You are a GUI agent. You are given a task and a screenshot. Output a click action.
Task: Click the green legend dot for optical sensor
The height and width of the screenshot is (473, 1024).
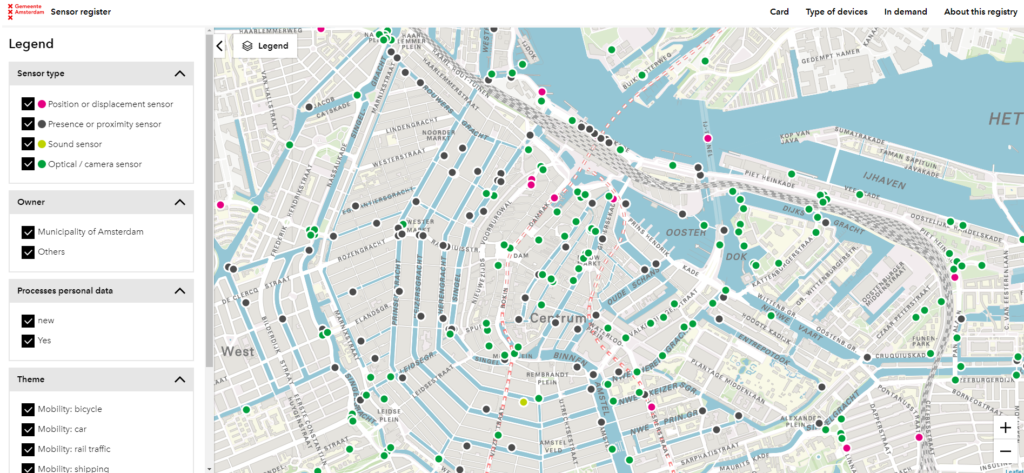42,164
